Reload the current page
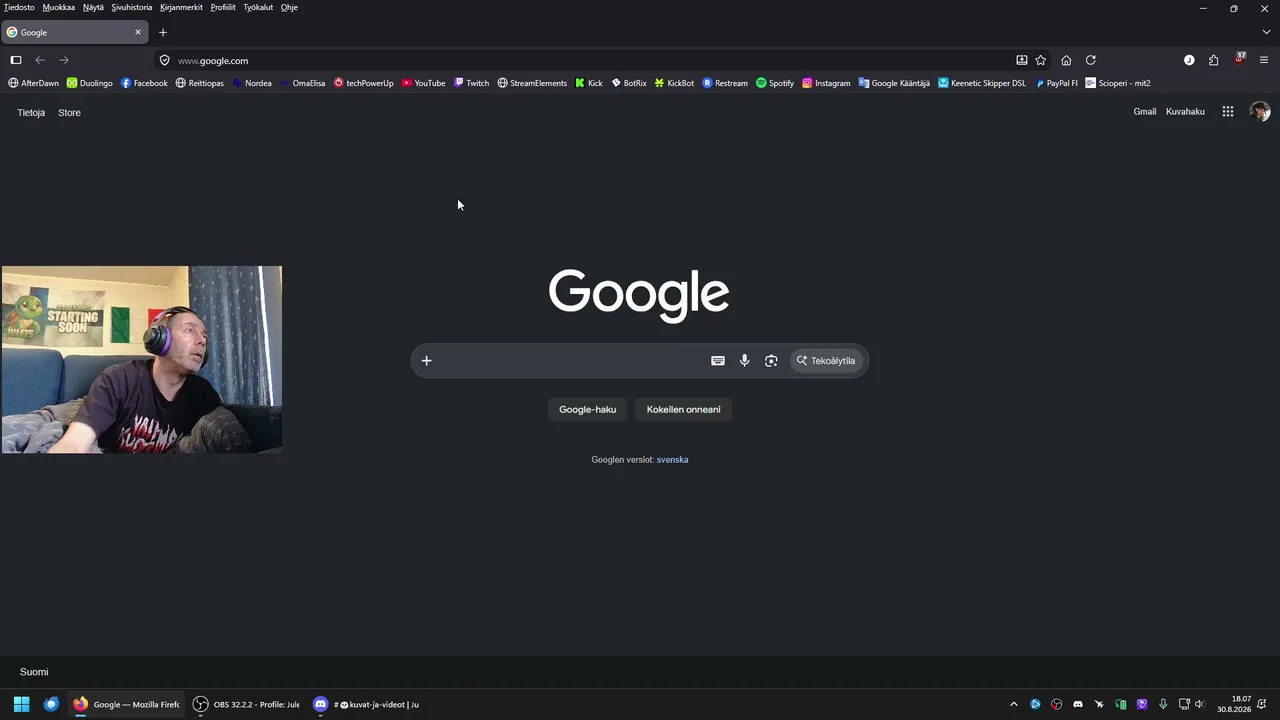 1091,60
